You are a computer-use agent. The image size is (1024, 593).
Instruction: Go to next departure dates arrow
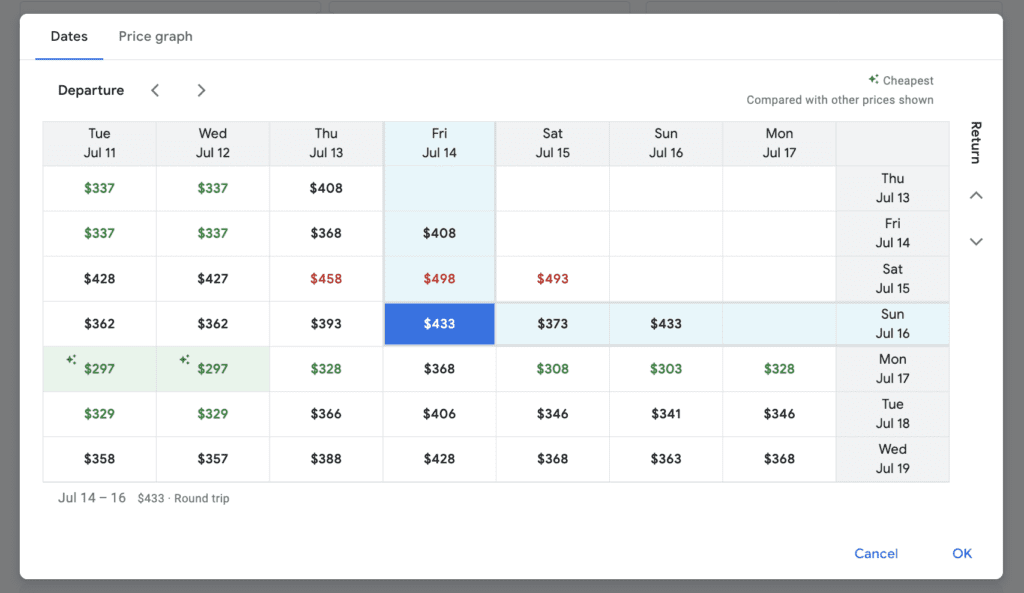pyautogui.click(x=201, y=90)
